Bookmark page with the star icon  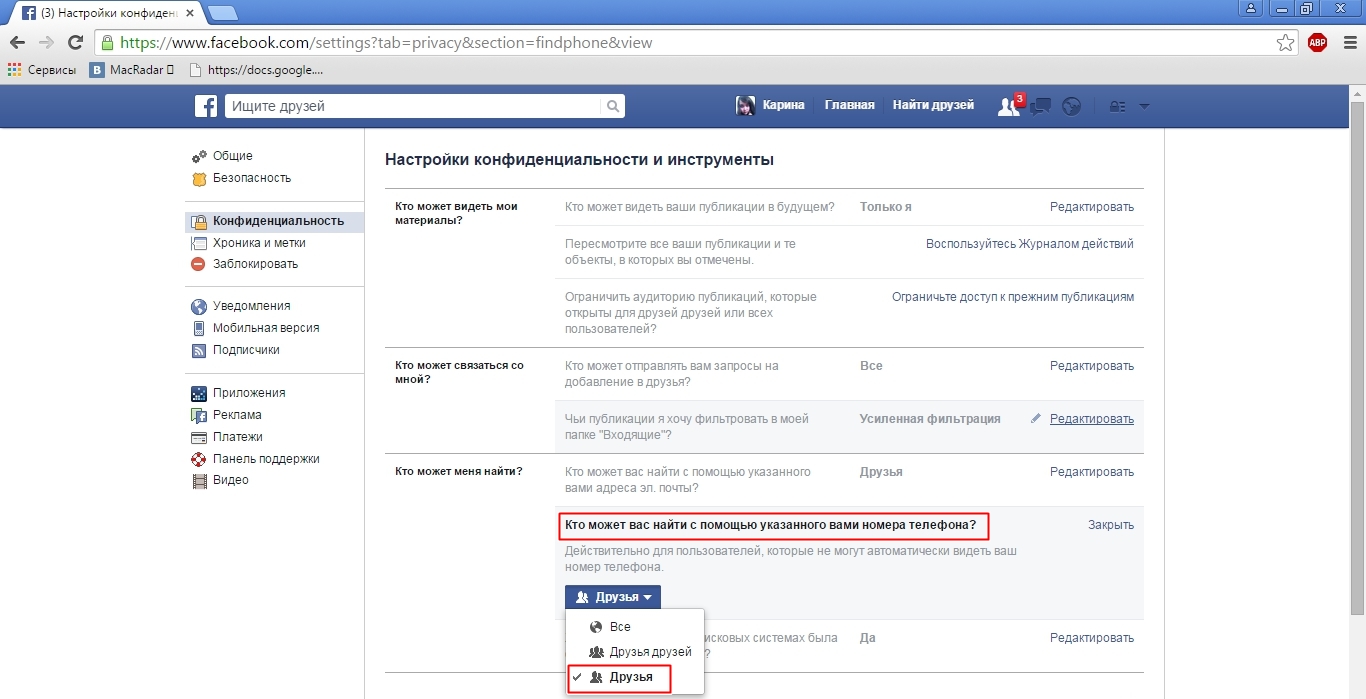pos(1286,42)
